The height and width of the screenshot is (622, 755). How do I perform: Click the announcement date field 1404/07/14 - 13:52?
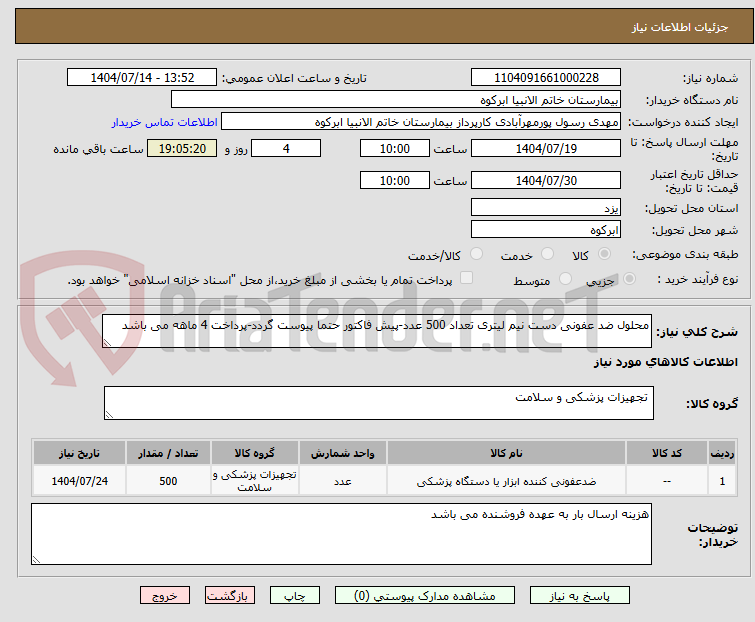142,78
